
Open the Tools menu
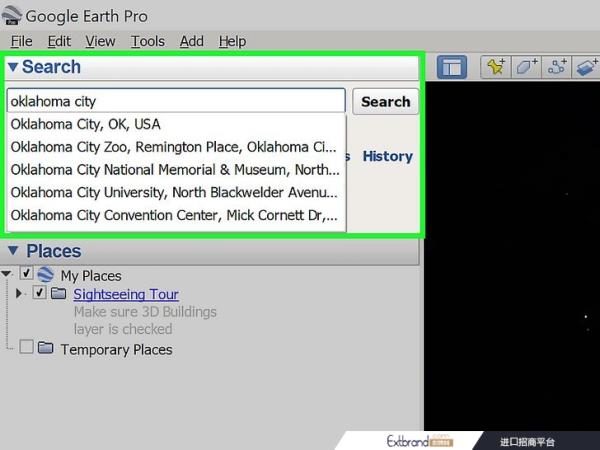tap(148, 41)
